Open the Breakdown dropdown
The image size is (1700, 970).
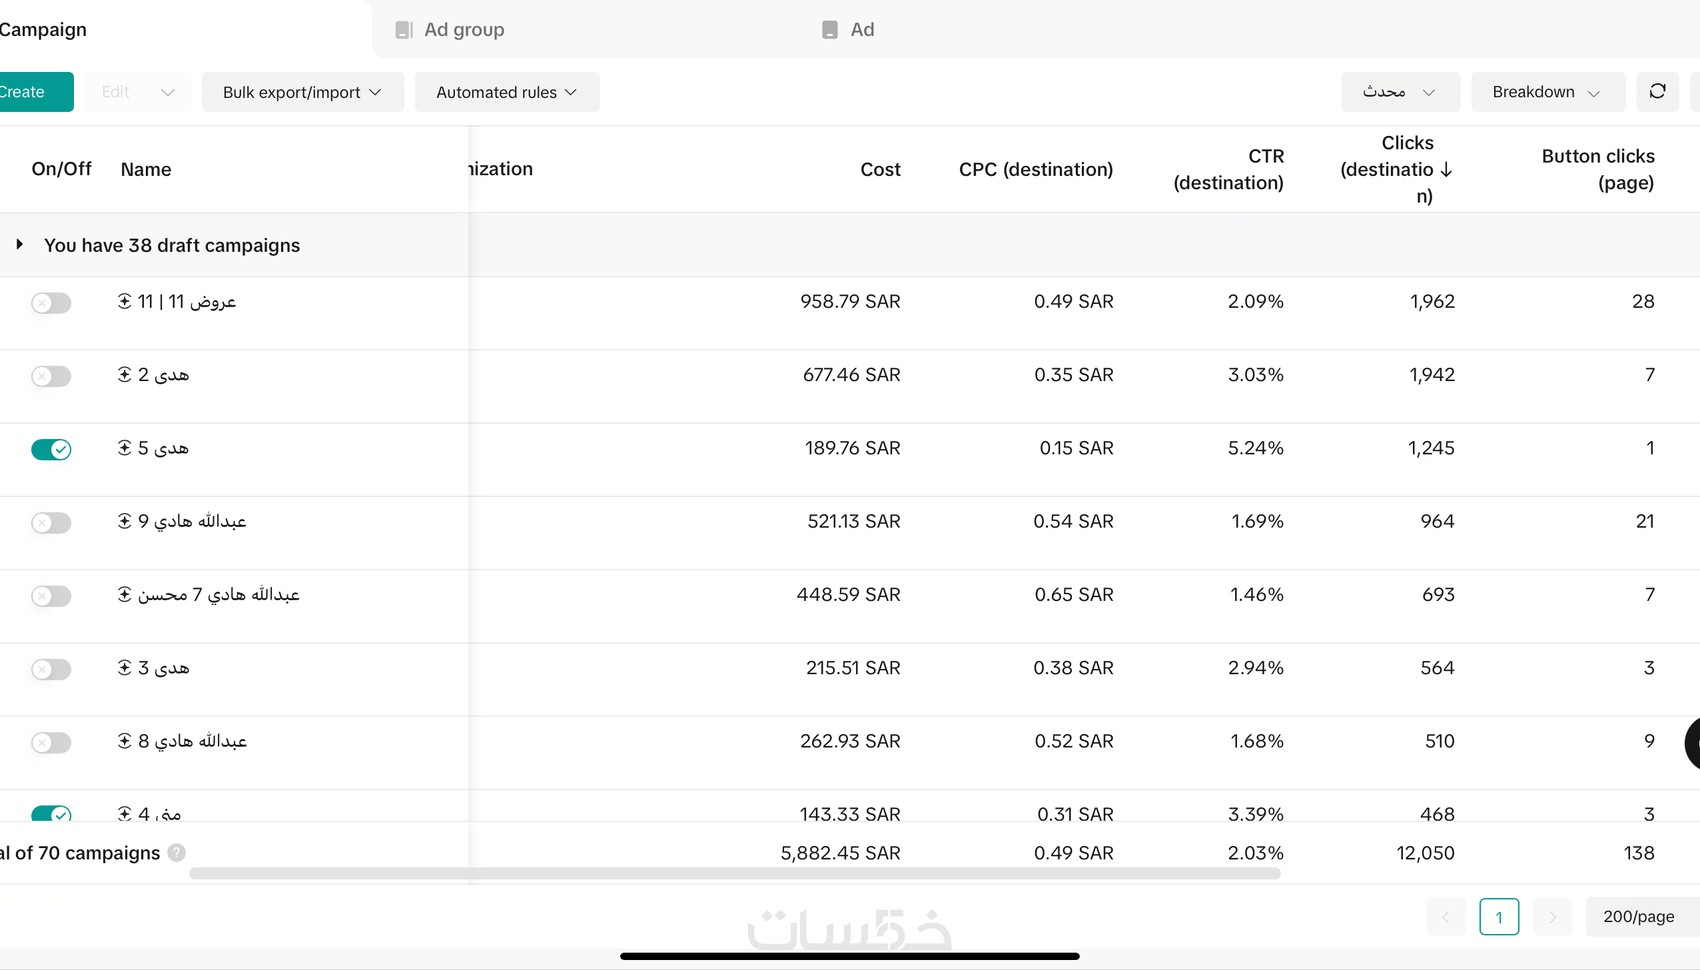coord(1545,92)
